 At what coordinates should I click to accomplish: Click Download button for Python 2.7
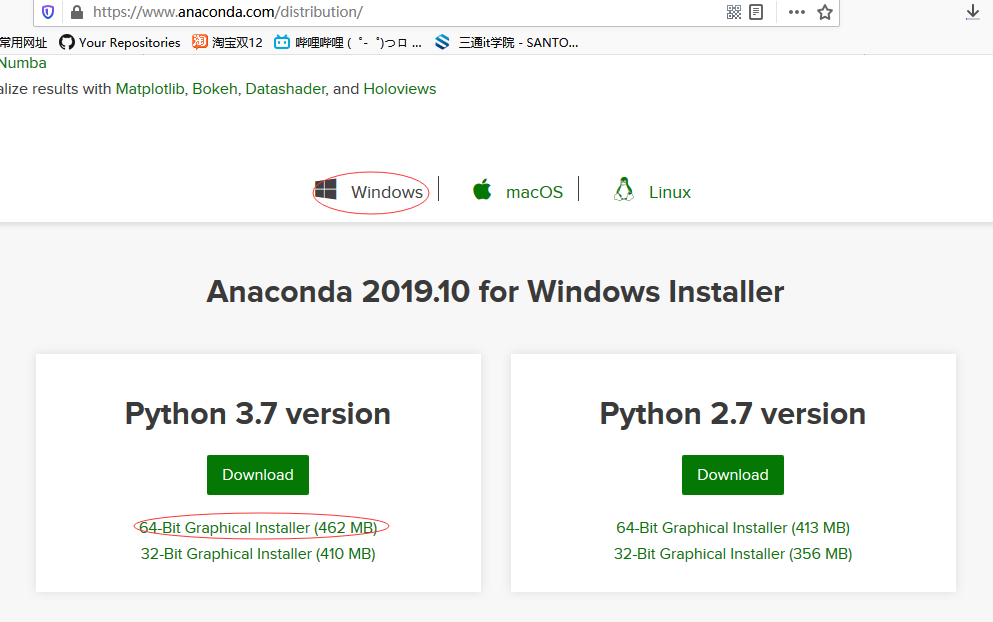point(733,474)
